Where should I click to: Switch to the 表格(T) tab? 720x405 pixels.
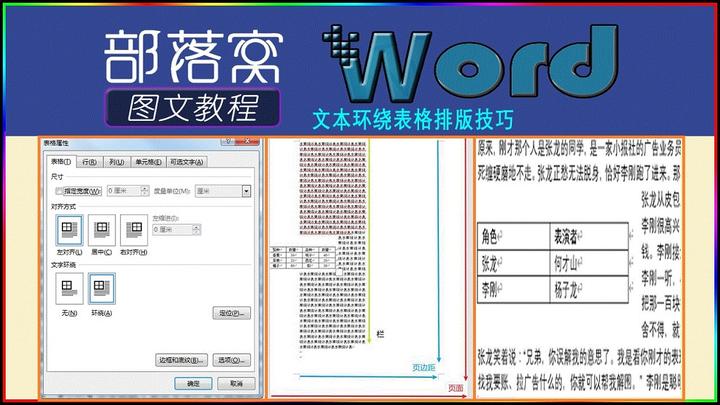(x=61, y=162)
